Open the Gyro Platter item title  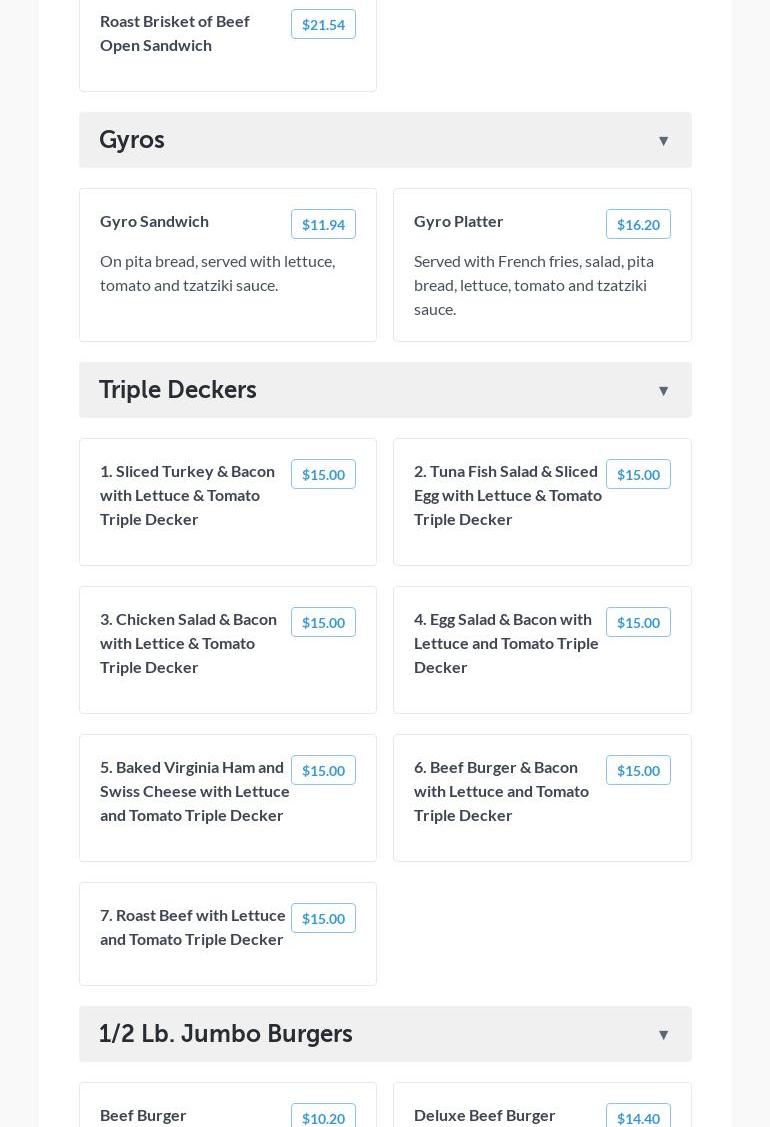coord(459,221)
